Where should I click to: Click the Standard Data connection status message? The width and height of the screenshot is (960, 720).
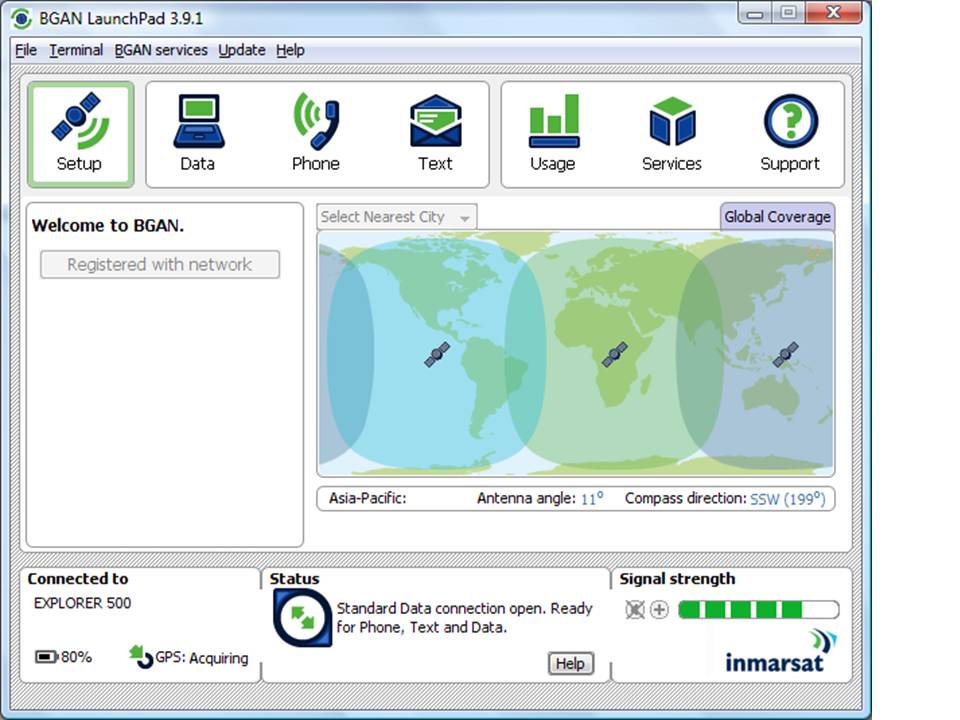465,618
